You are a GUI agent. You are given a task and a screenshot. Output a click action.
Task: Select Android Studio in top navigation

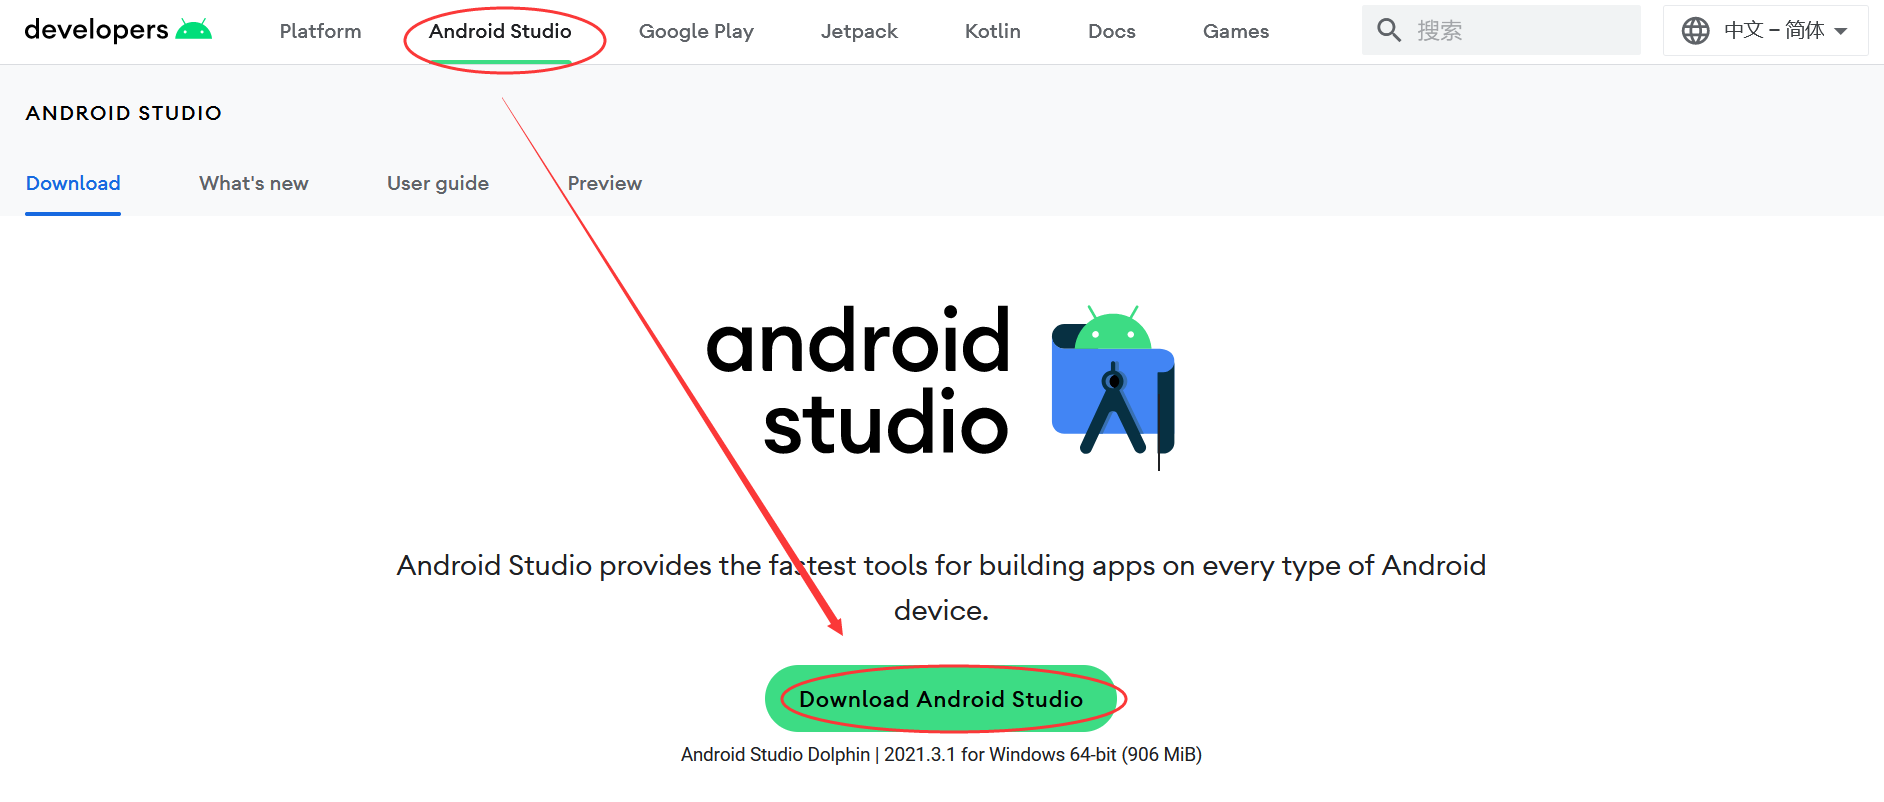[x=500, y=31]
